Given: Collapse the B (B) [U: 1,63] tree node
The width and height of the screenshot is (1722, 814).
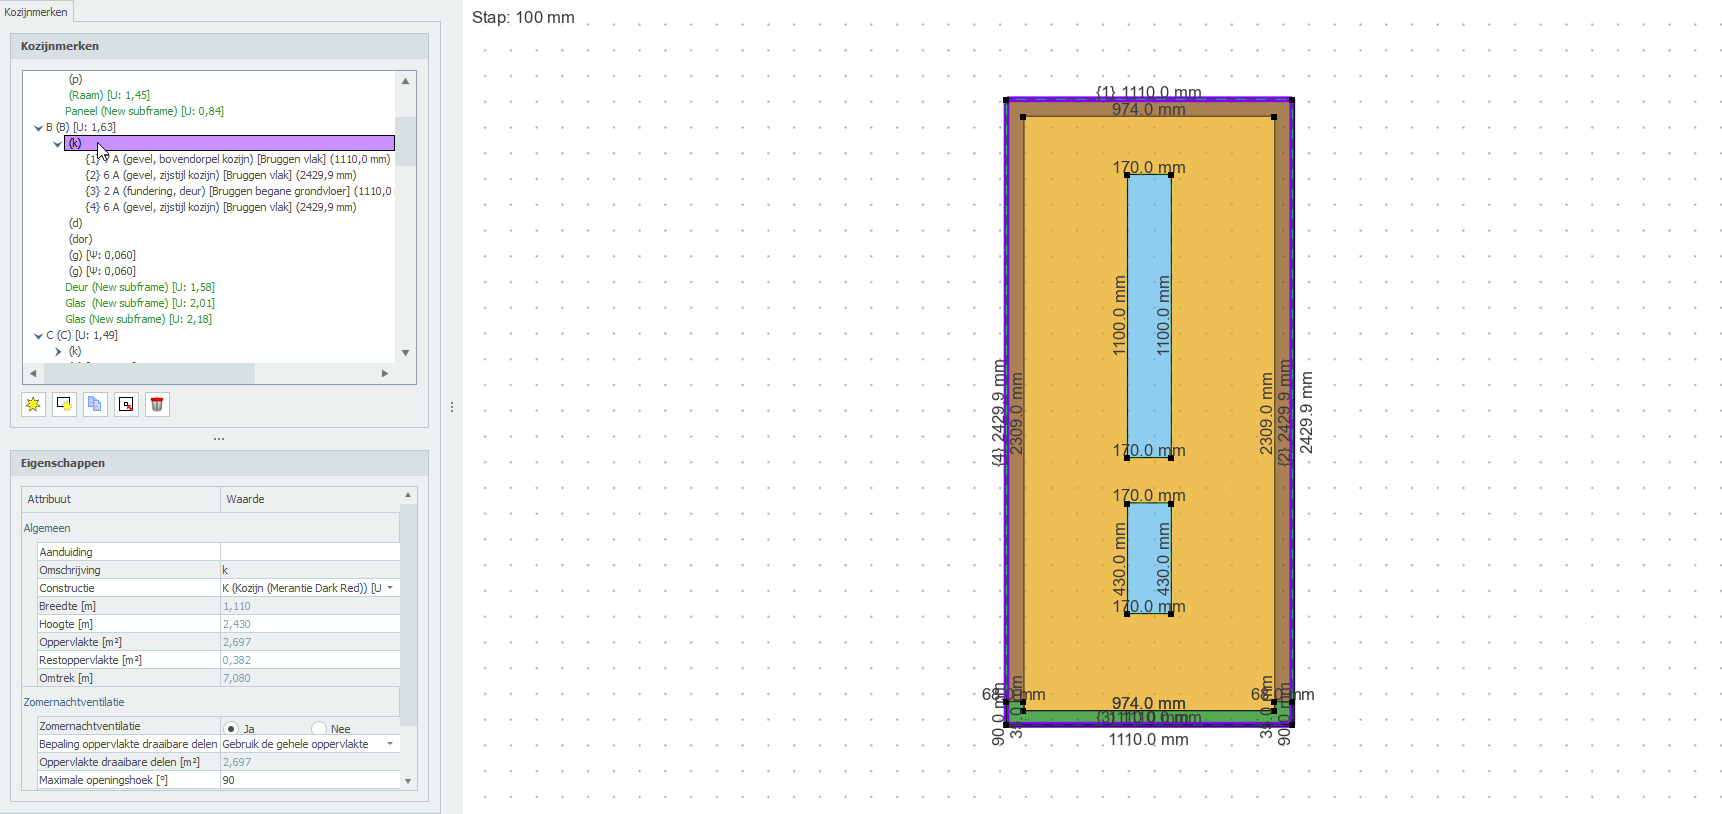Looking at the screenshot, I should [38, 128].
